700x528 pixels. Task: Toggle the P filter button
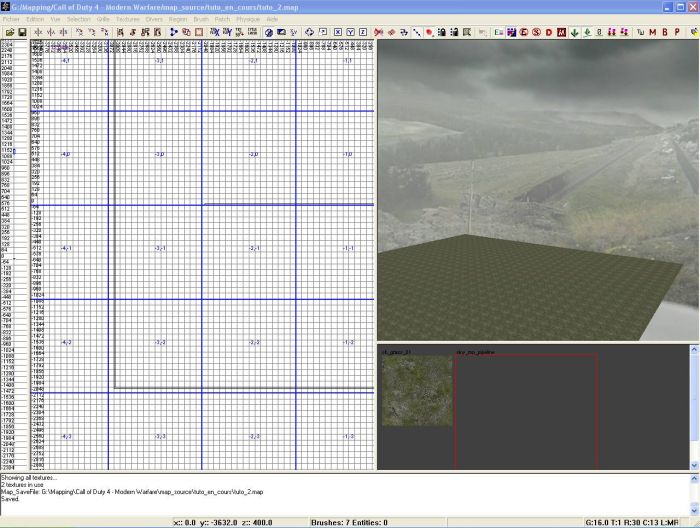(677, 32)
